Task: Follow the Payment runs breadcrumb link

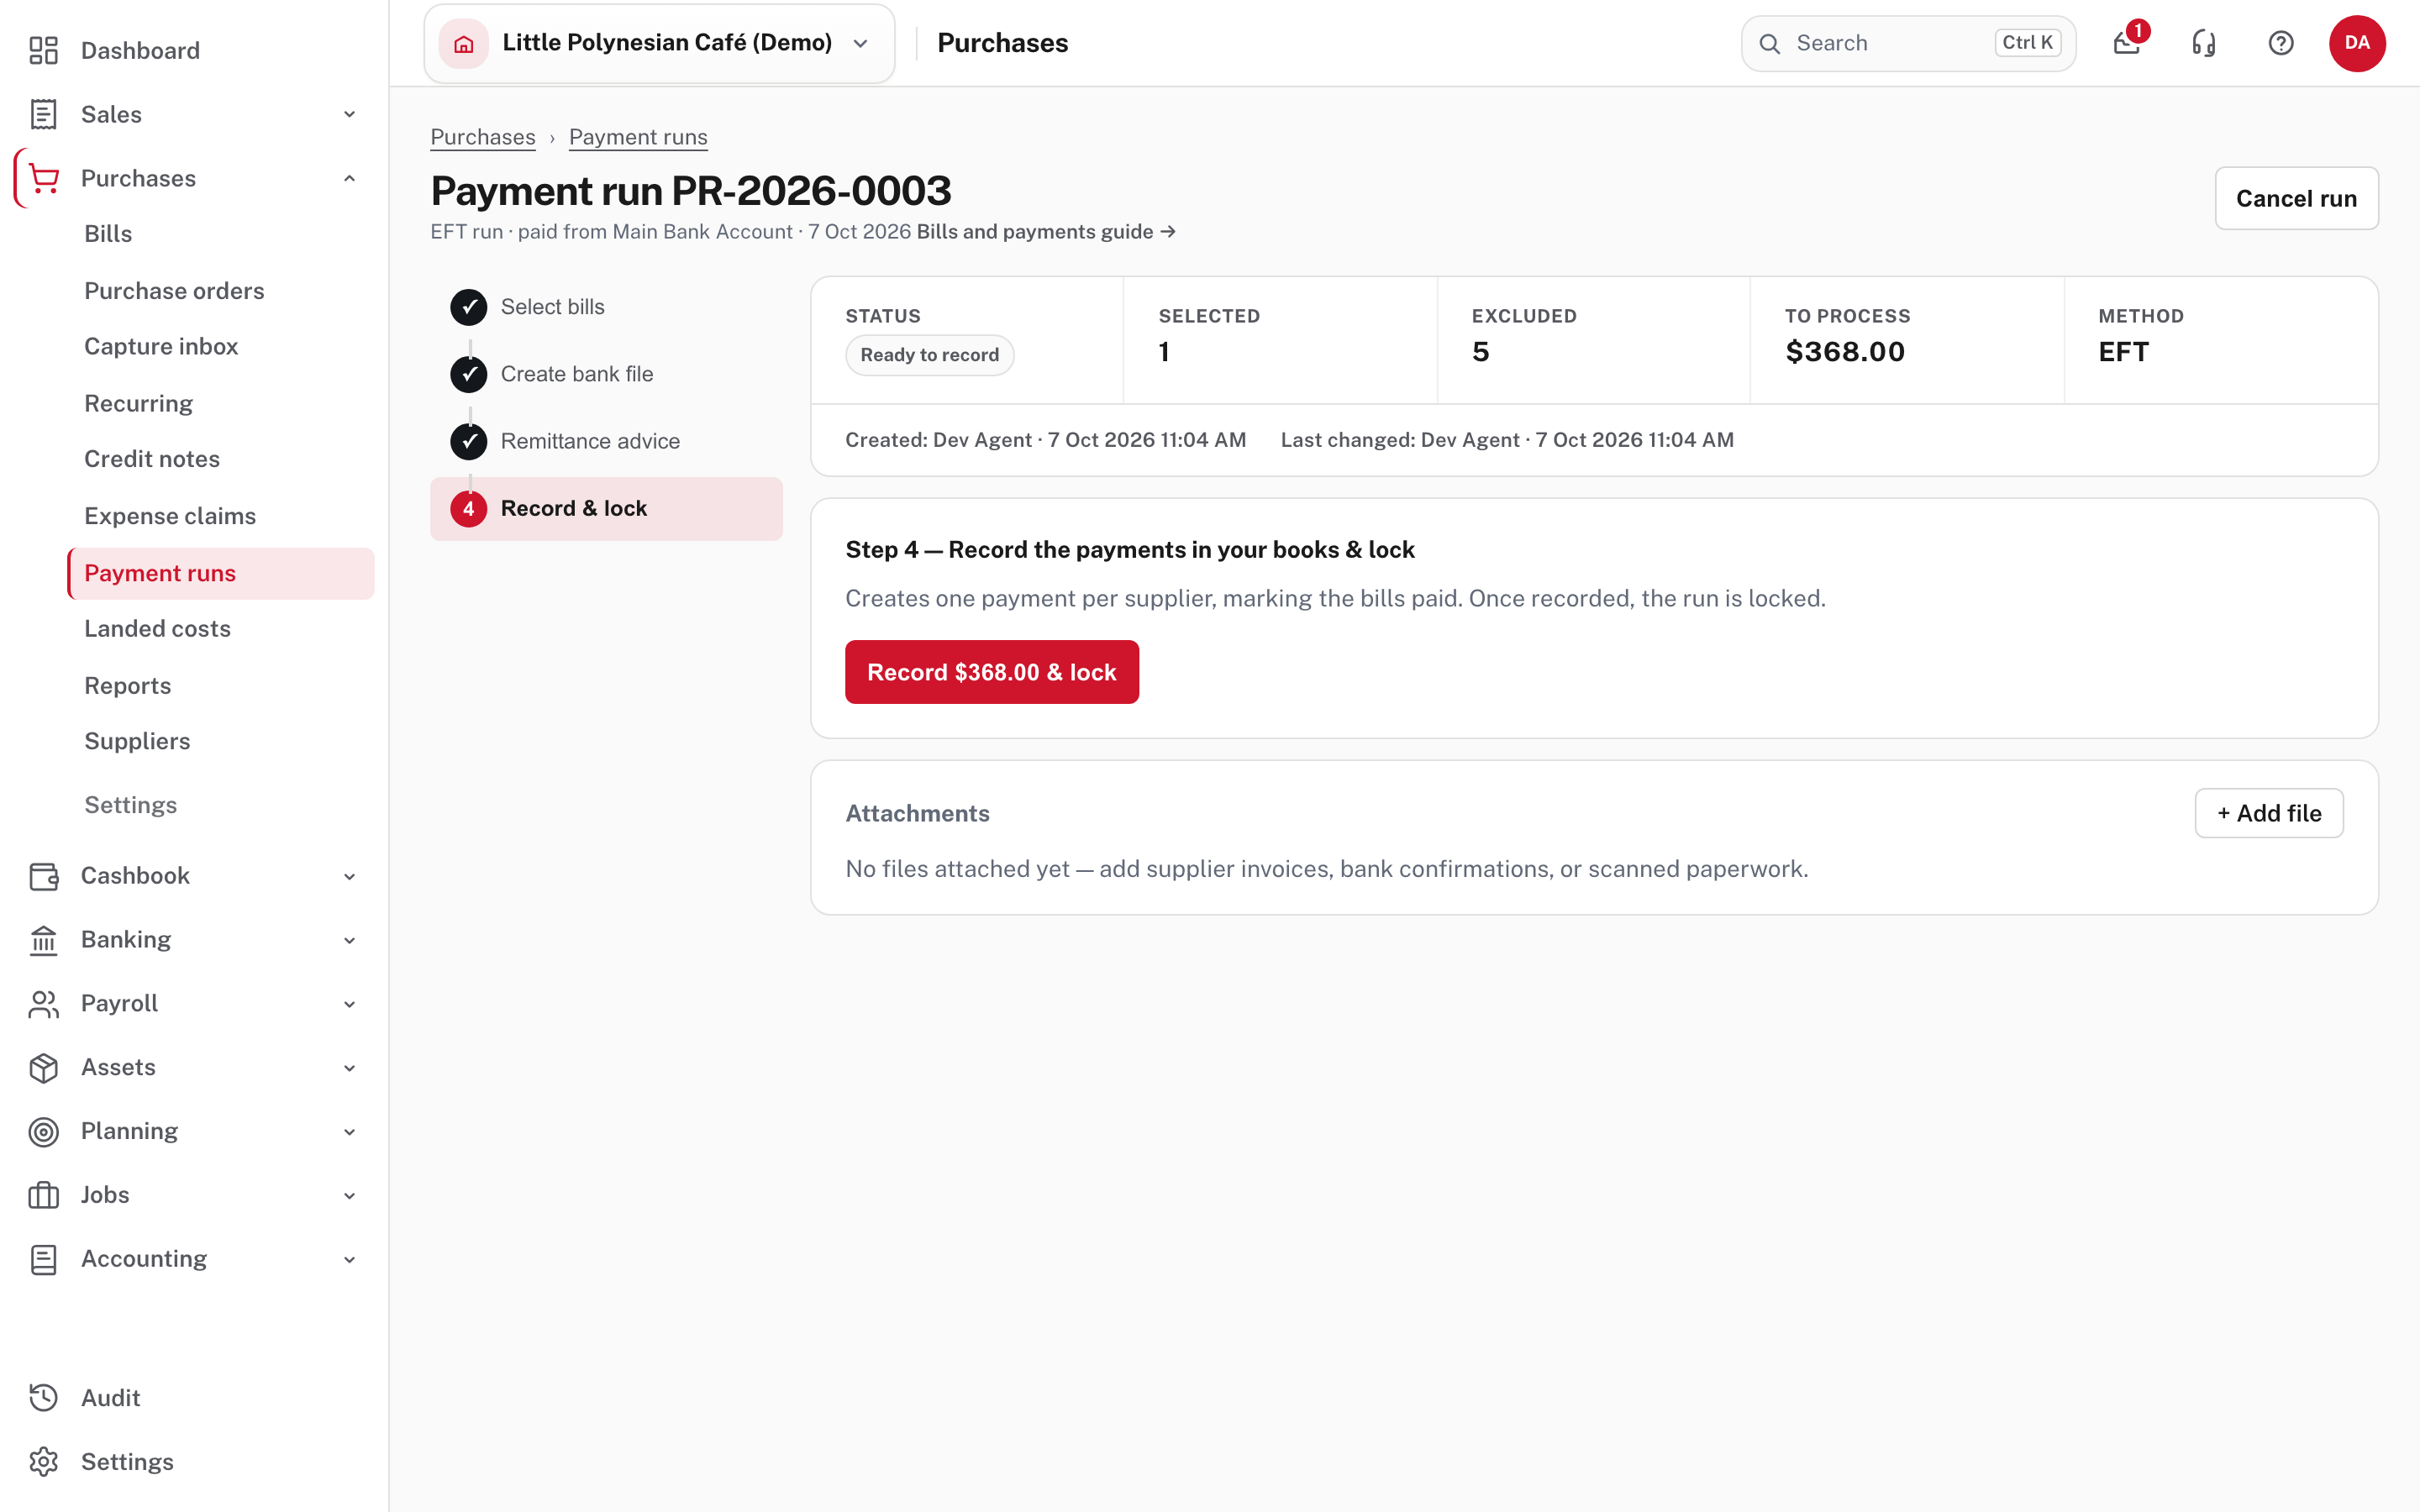Action: pos(638,137)
